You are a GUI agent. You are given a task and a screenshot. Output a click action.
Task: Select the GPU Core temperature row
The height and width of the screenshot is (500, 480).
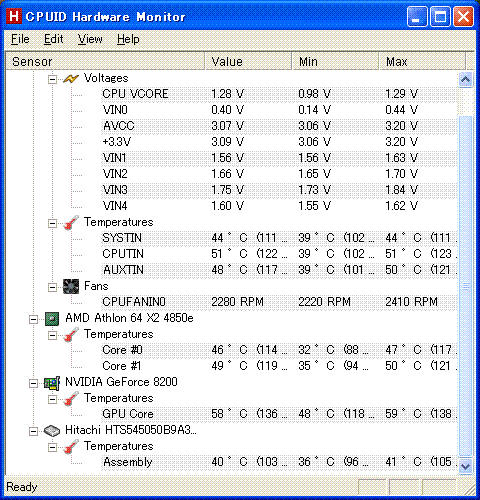(x=279, y=414)
